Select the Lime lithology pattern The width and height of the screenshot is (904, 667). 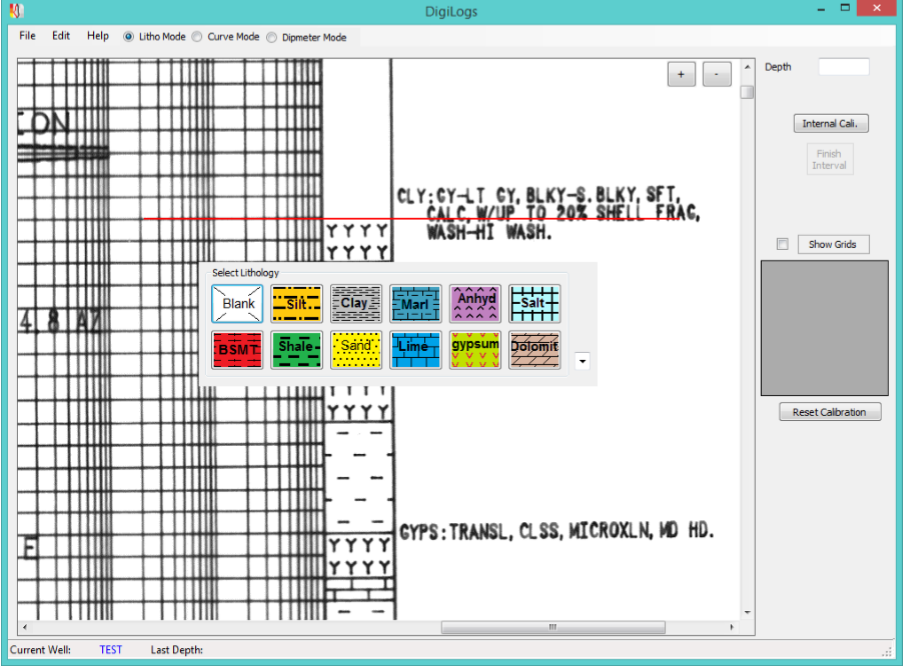click(415, 349)
